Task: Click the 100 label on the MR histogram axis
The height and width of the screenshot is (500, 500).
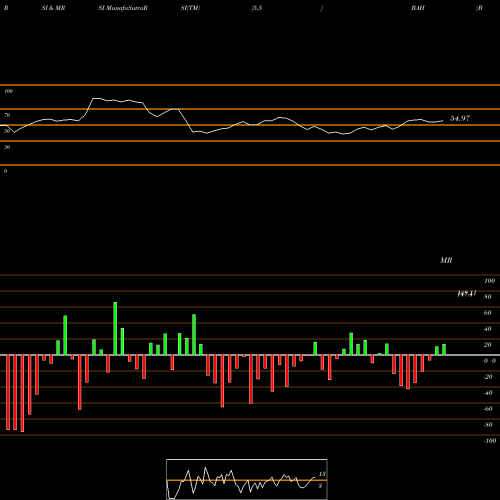Action: [x=489, y=281]
